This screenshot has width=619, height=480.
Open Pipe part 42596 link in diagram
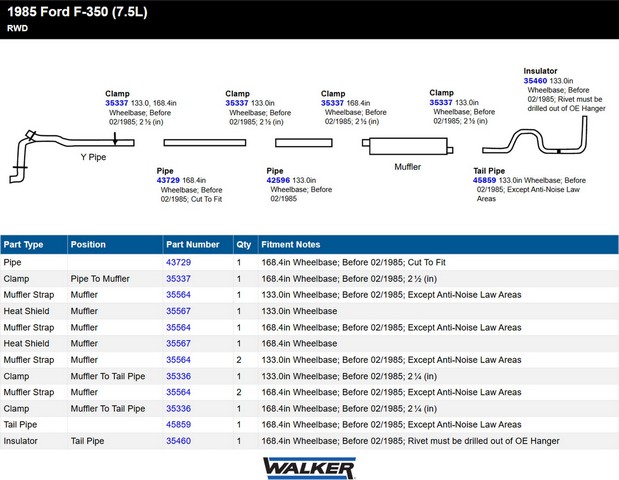(278, 180)
